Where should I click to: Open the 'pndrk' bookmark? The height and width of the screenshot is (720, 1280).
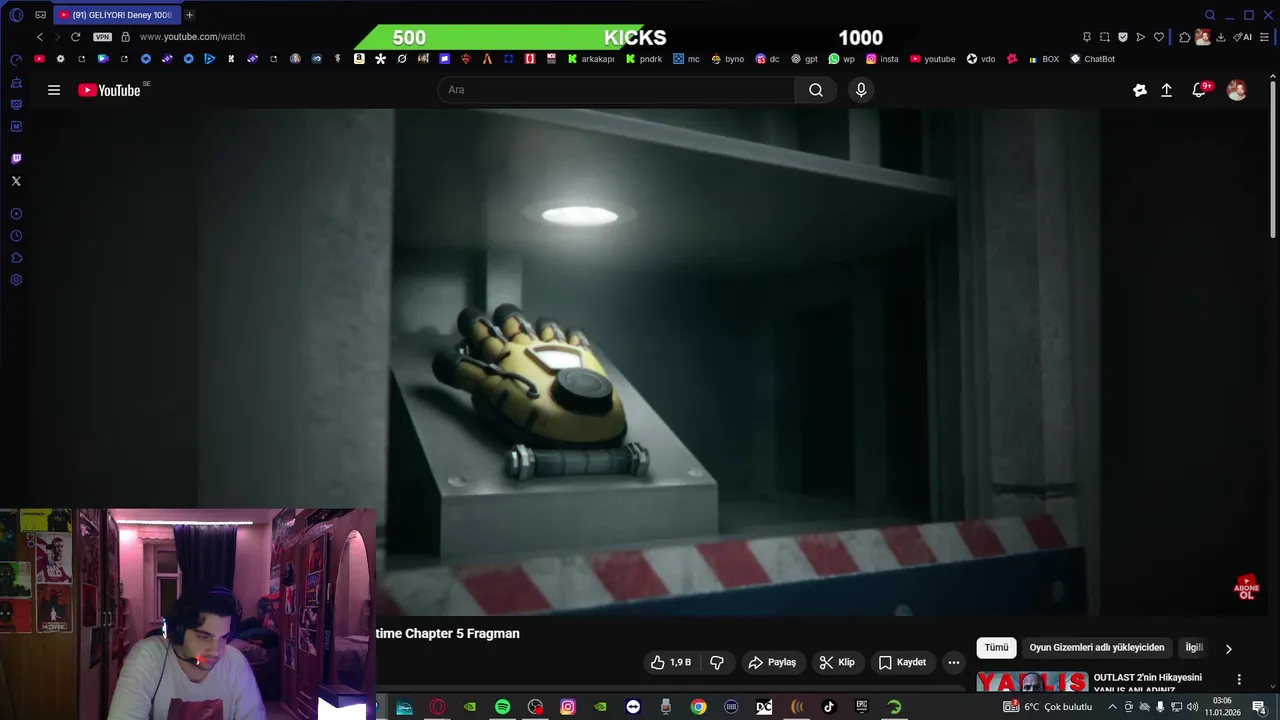coord(644,59)
